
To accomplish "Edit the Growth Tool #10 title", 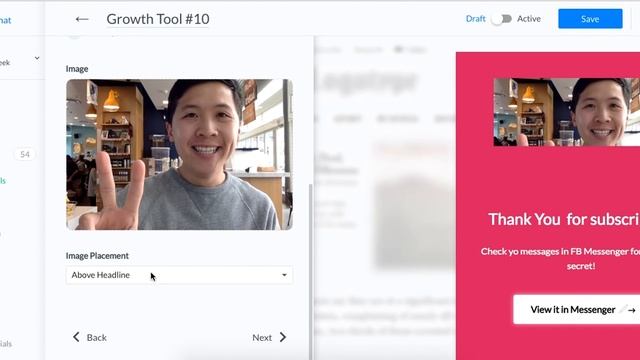I will [x=158, y=19].
